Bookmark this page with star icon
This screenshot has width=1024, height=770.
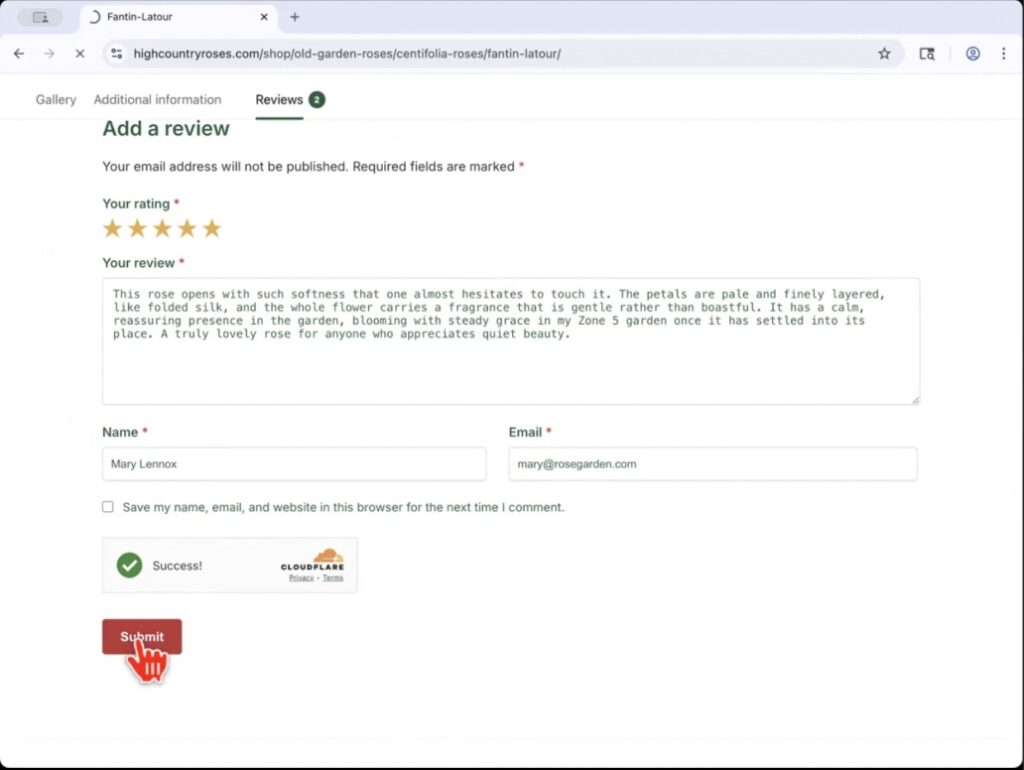tap(884, 54)
